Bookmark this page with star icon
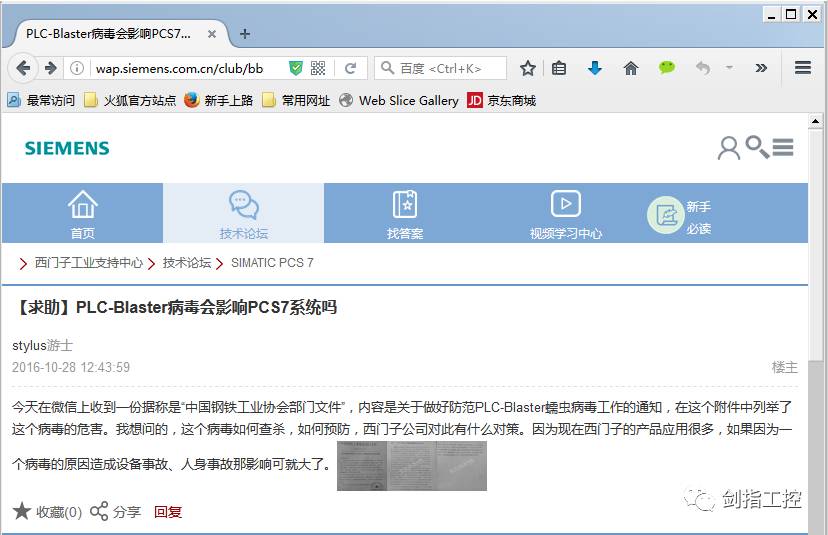The image size is (828, 535). (528, 68)
